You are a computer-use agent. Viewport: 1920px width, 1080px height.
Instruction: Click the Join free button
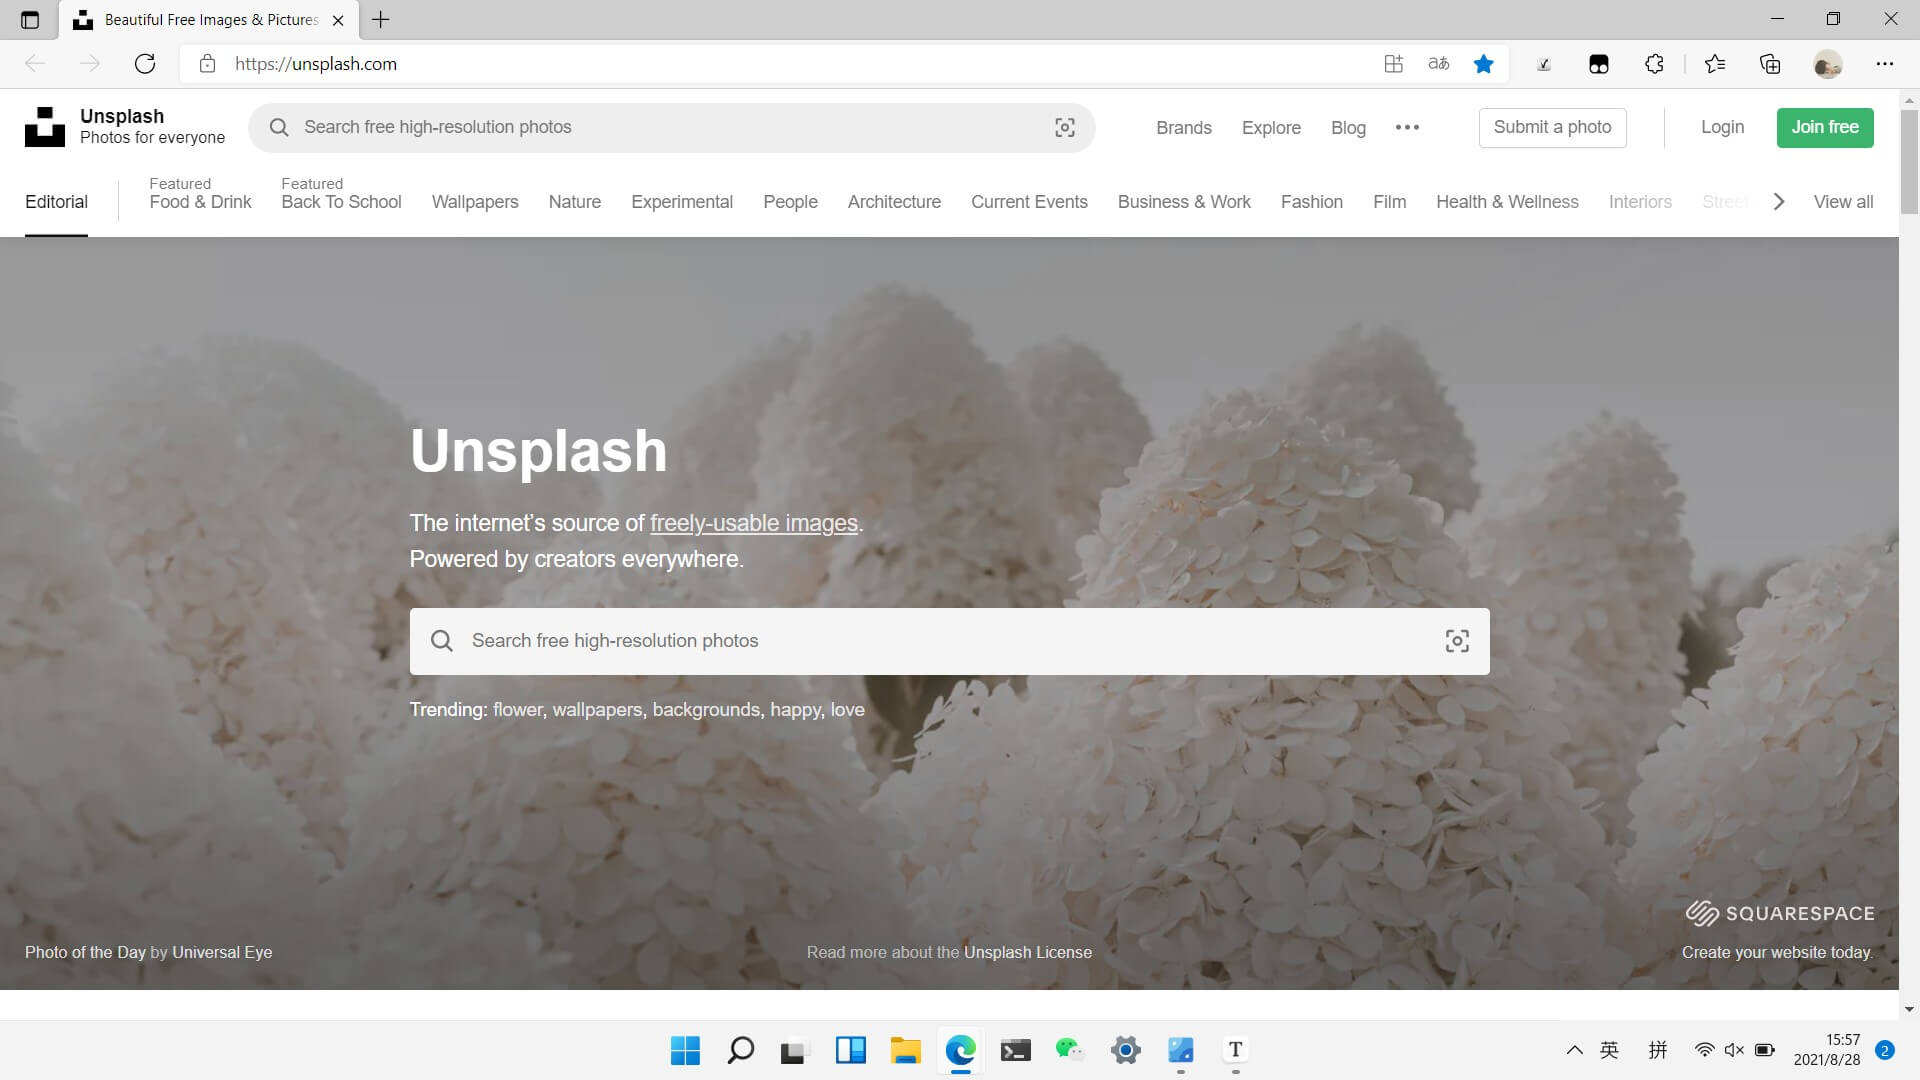(1825, 127)
